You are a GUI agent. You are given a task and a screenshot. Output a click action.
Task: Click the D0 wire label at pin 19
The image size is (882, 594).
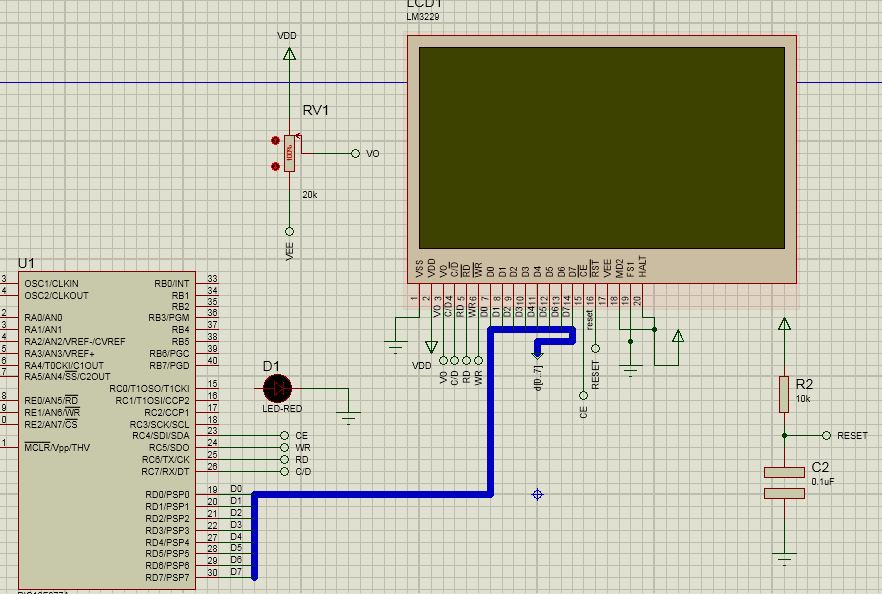tap(236, 489)
